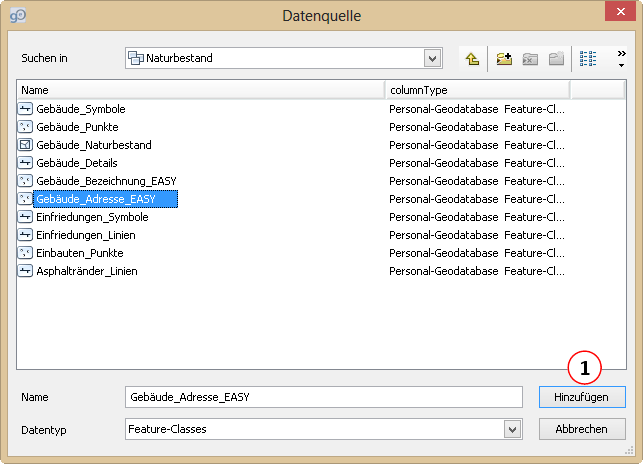Close the Datenquelle dialog
This screenshot has height=464, width=643.
pos(619,15)
